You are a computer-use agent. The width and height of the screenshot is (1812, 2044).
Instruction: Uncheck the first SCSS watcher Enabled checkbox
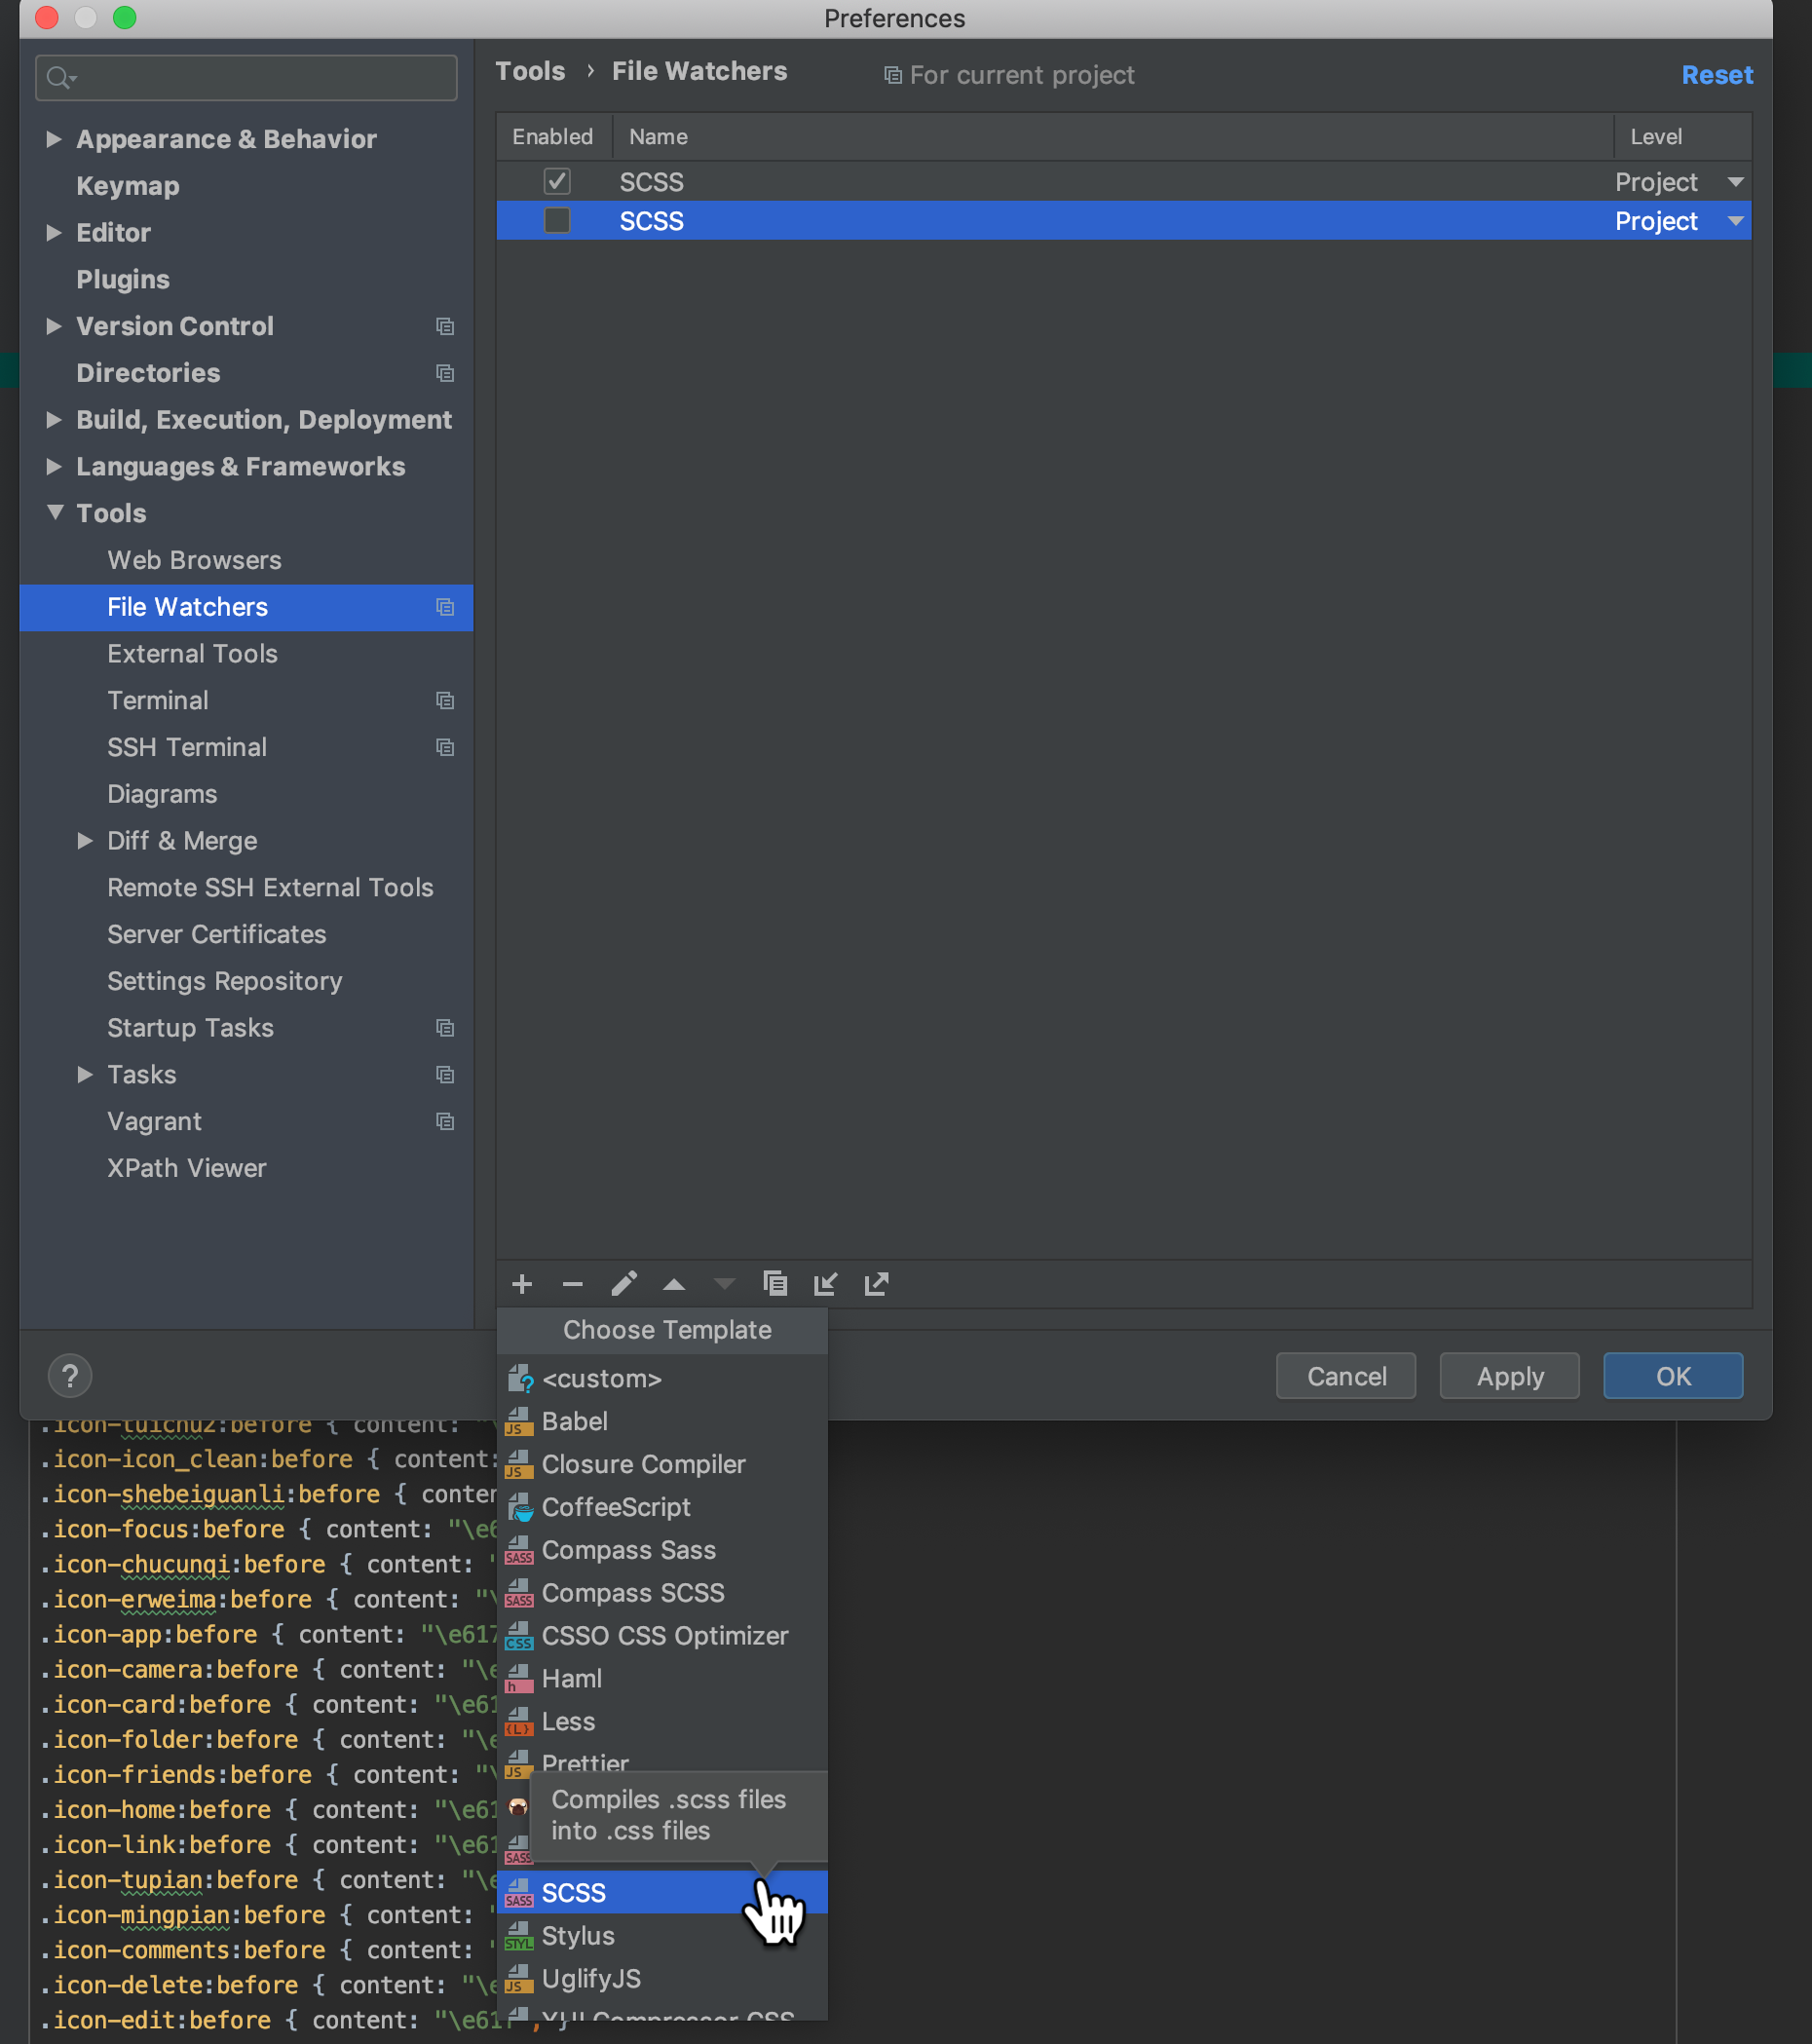[557, 181]
